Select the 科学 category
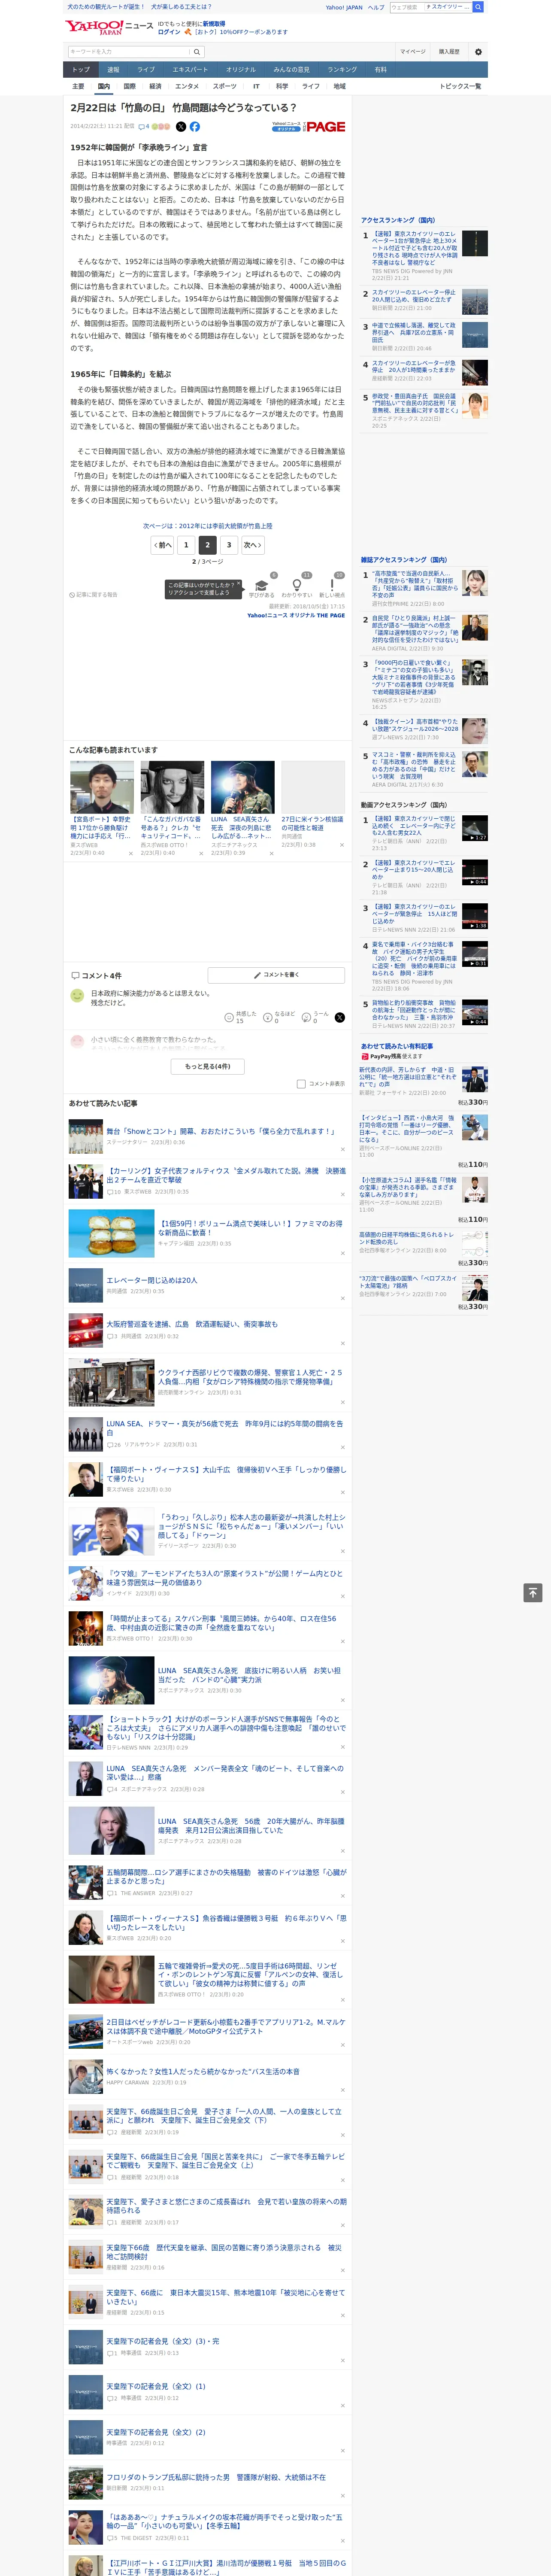The height and width of the screenshot is (2576, 551). (x=282, y=87)
